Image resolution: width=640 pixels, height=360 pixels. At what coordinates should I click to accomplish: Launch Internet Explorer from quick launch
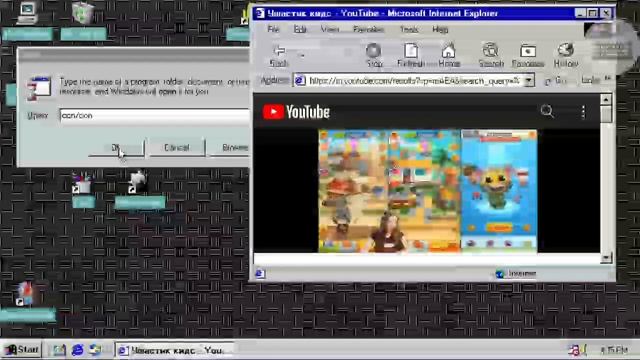coord(78,350)
